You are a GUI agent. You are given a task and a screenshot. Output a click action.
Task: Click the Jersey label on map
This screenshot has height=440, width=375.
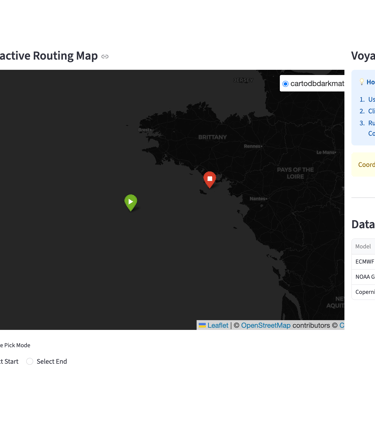243,80
